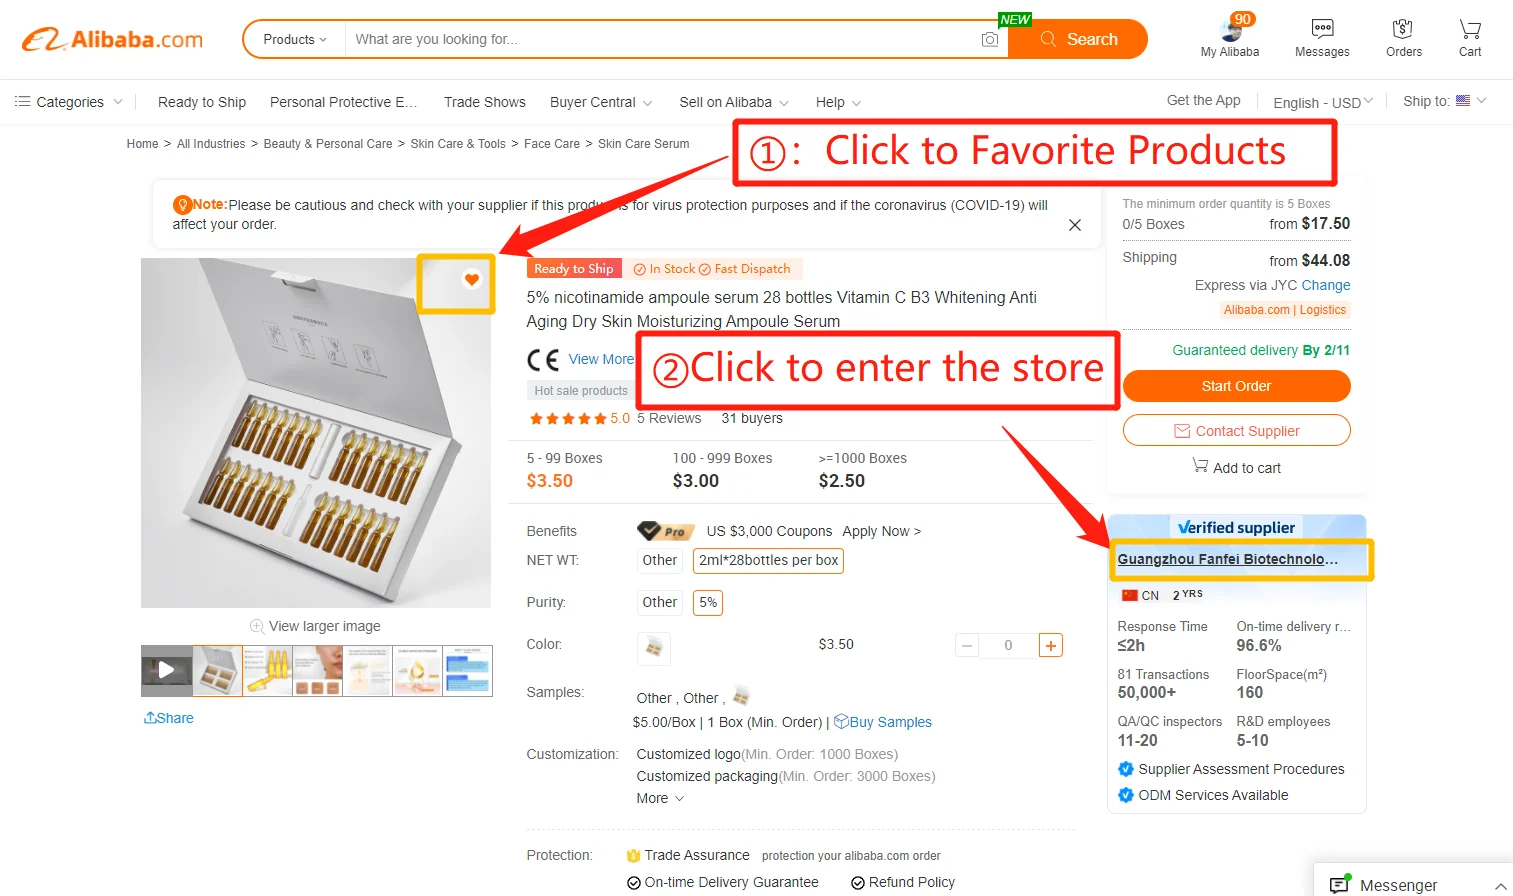
Task: Close the COVID-19 note banner
Action: [1075, 225]
